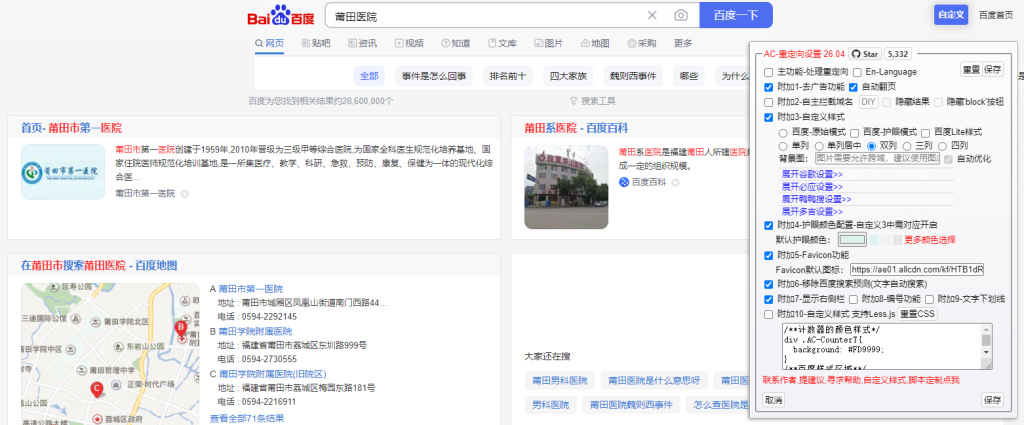This screenshot has width=1024, height=425.
Task: Expand 展开鸭鸭搜设置>>
Action: [x=816, y=199]
